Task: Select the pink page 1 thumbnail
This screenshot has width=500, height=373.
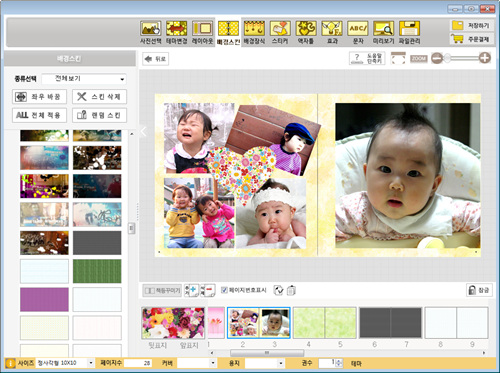Action: (216, 323)
